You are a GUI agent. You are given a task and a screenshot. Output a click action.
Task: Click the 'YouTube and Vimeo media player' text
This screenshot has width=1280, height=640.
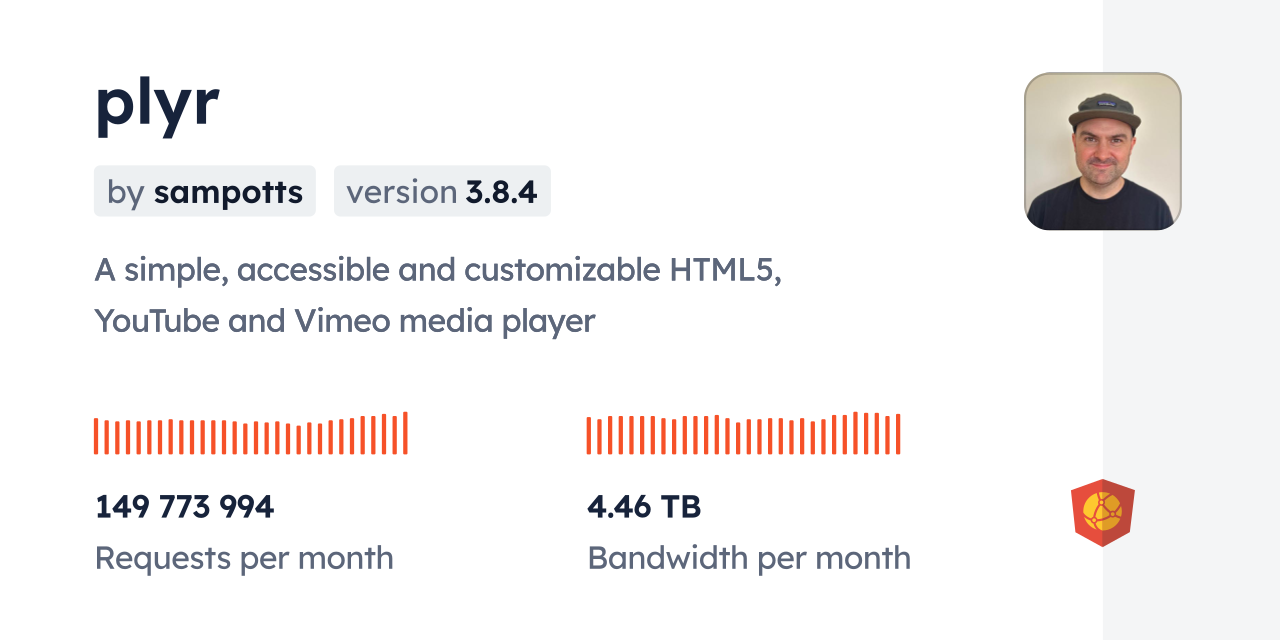coord(344,321)
